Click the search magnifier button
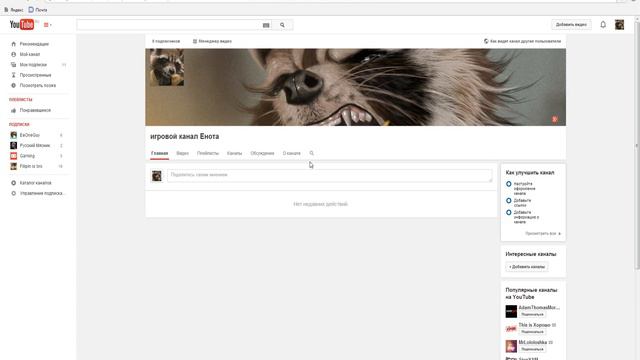The image size is (640, 360). [x=282, y=25]
